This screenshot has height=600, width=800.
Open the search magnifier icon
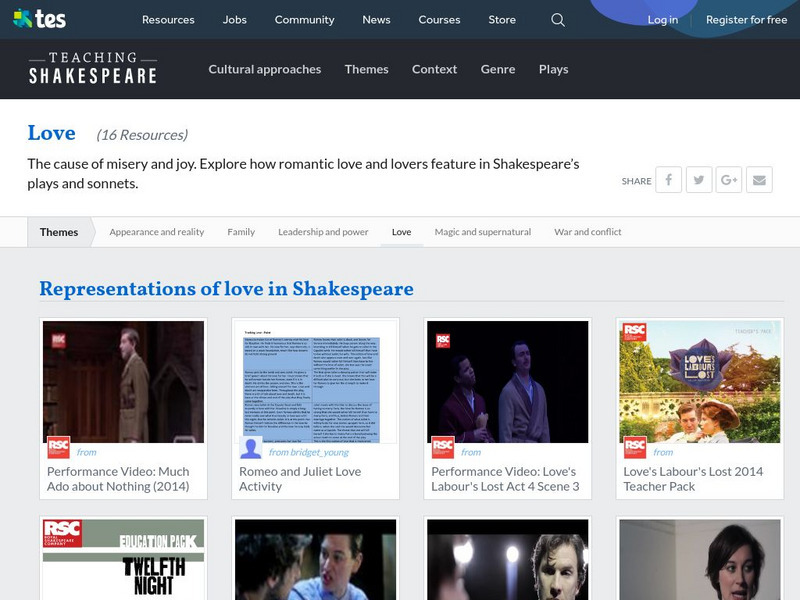(558, 20)
